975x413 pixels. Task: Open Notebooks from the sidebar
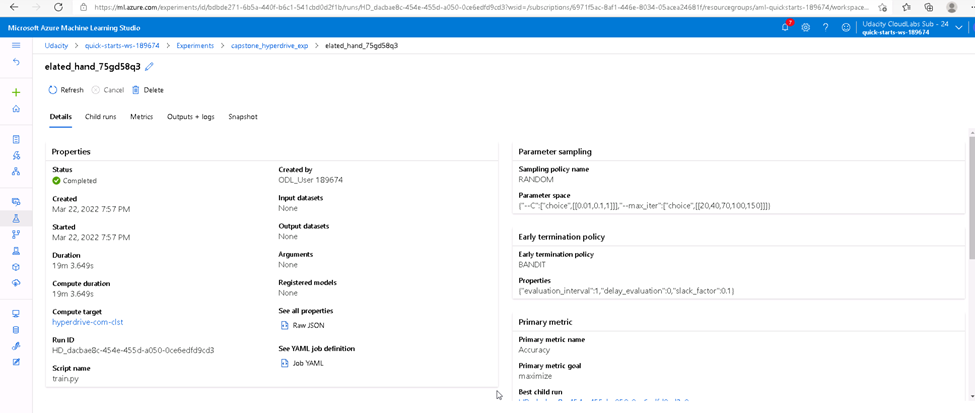[x=16, y=139]
